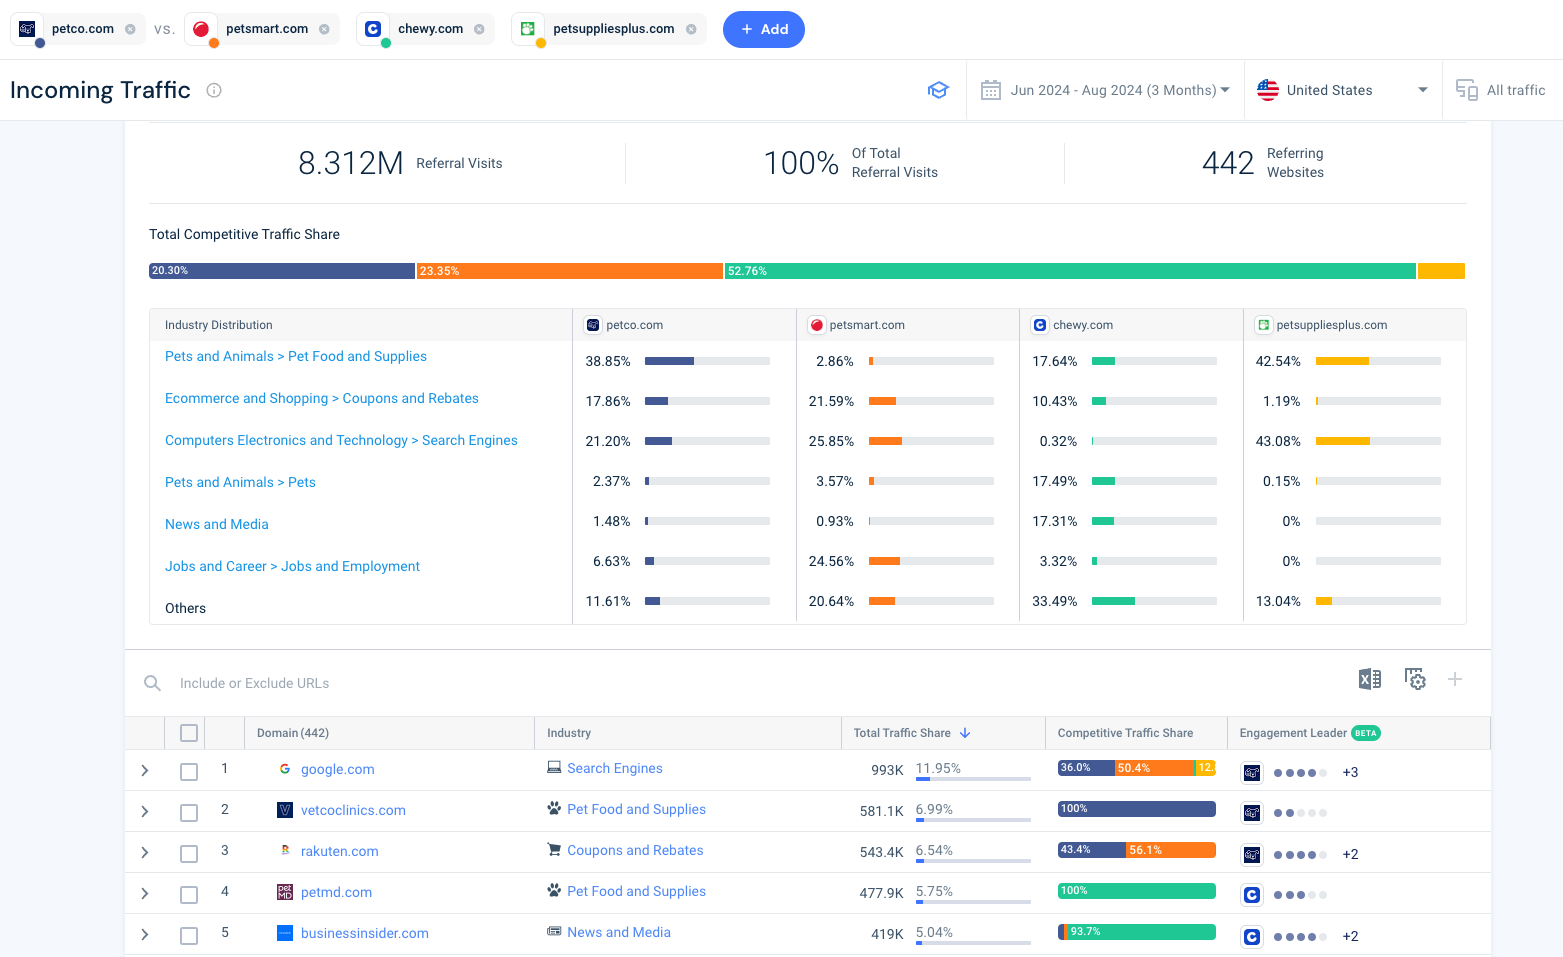
Task: Click the petco engagement leader icon in google.com row
Action: coord(1252,773)
